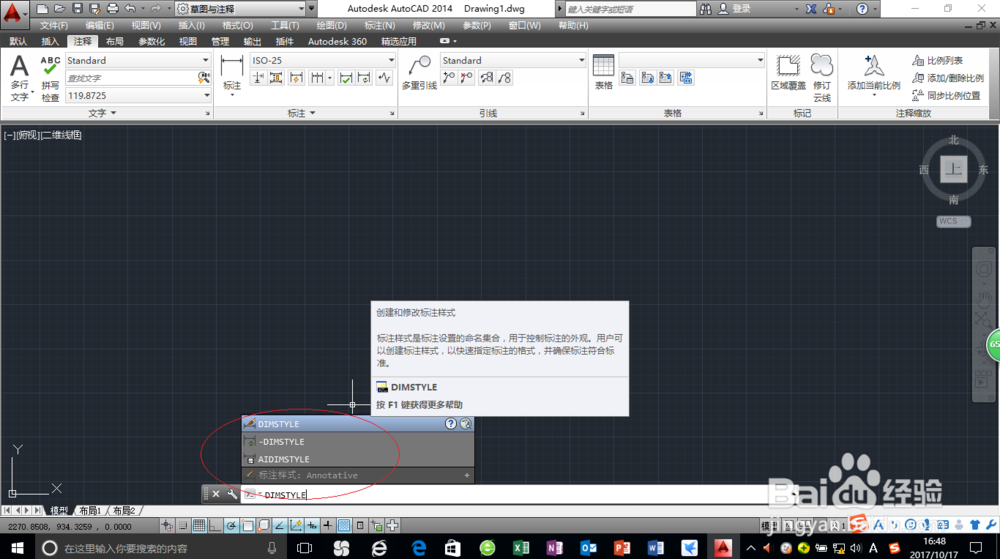Click the Remove Leader icon
The width and height of the screenshot is (1000, 559).
click(467, 78)
